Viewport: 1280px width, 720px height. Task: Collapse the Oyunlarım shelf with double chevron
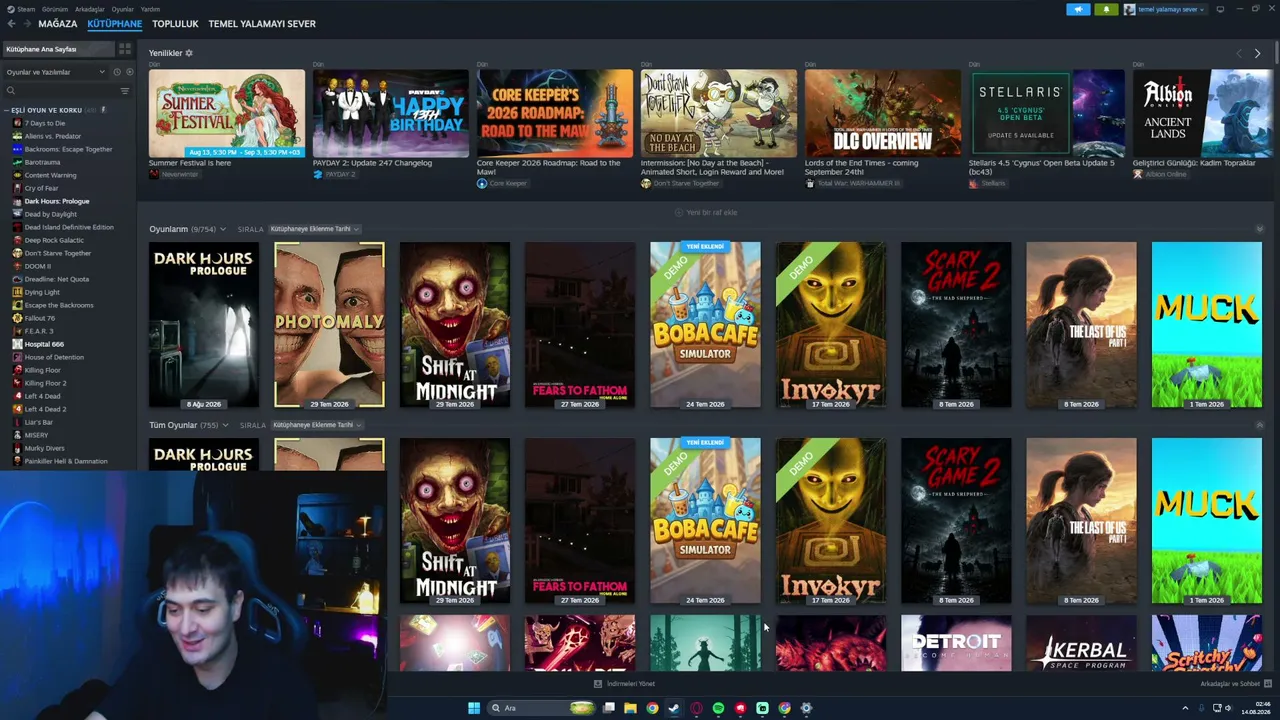click(1259, 229)
